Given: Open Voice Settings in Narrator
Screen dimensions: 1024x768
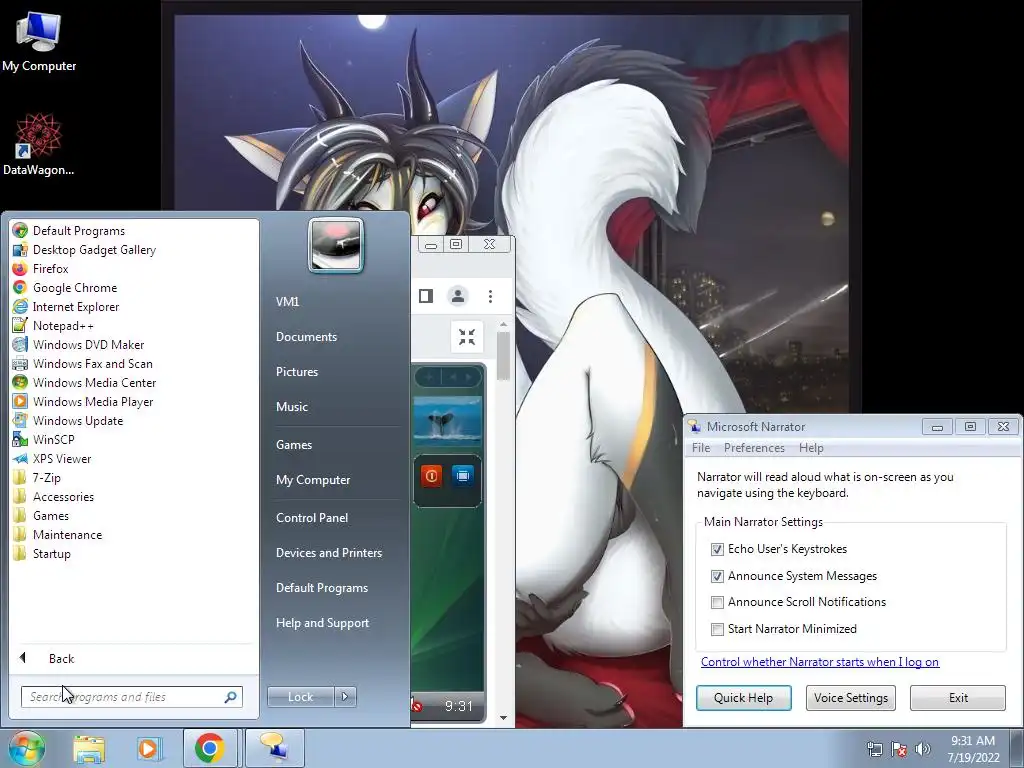Looking at the screenshot, I should click(x=851, y=697).
